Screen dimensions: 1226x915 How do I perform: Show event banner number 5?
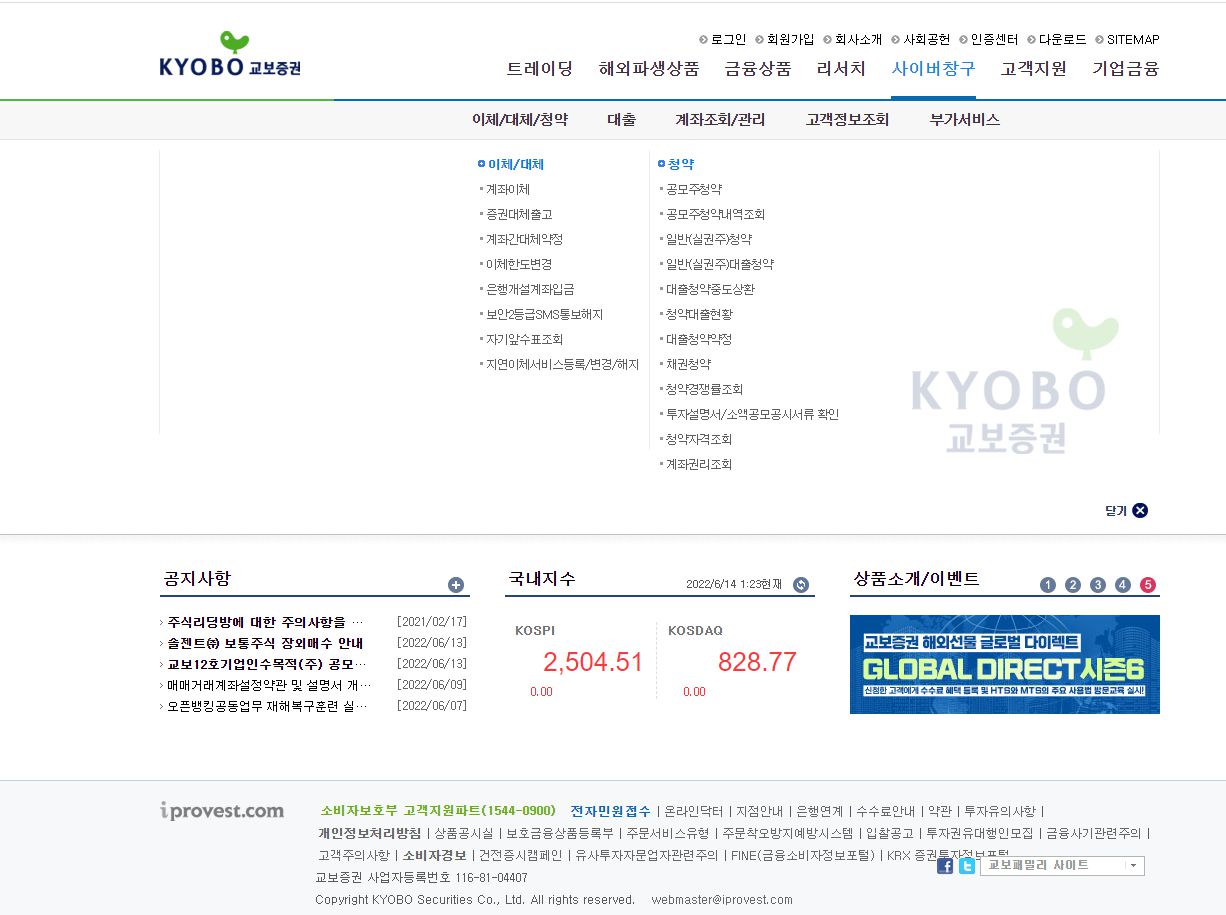(1148, 585)
